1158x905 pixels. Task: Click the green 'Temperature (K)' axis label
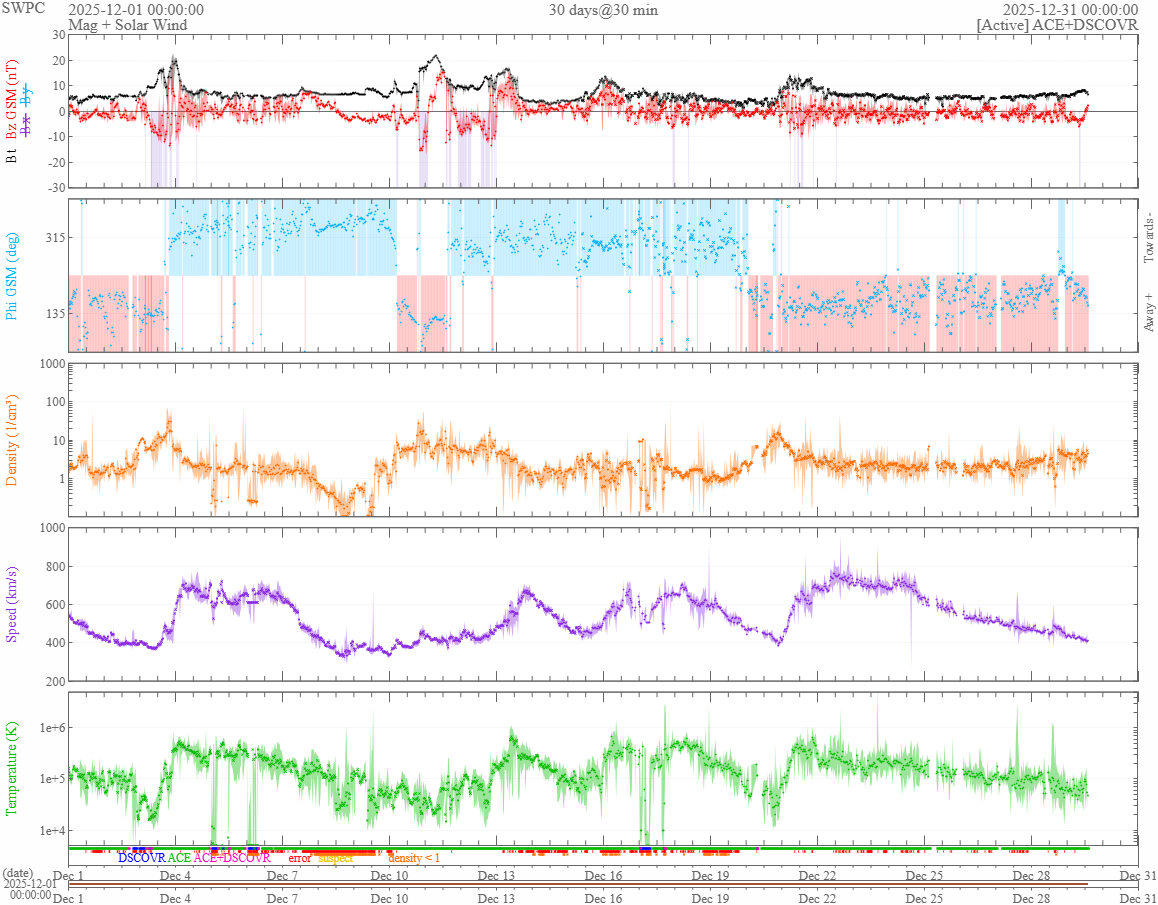point(11,768)
